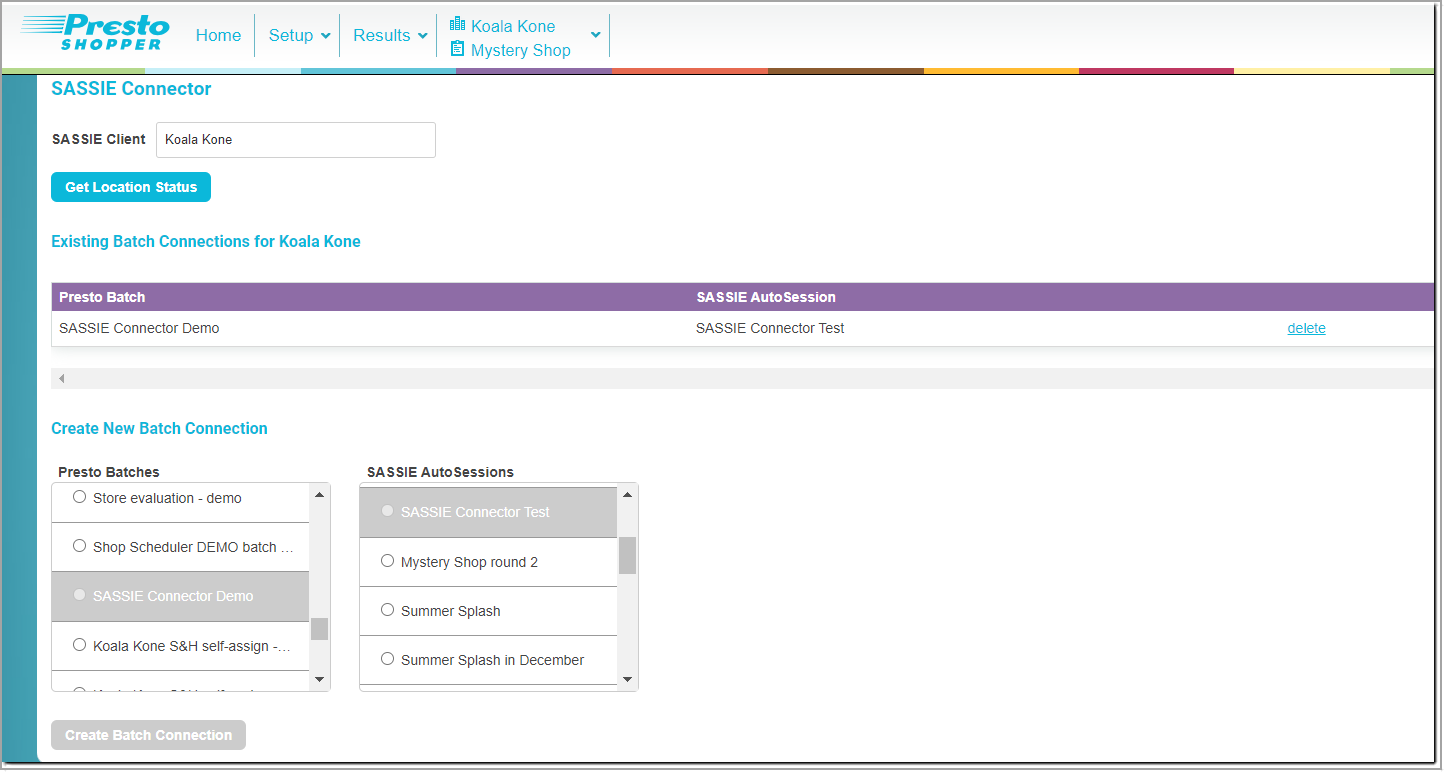Click the horizontal scrollbar left arrow
The image size is (1448, 776).
[x=61, y=379]
